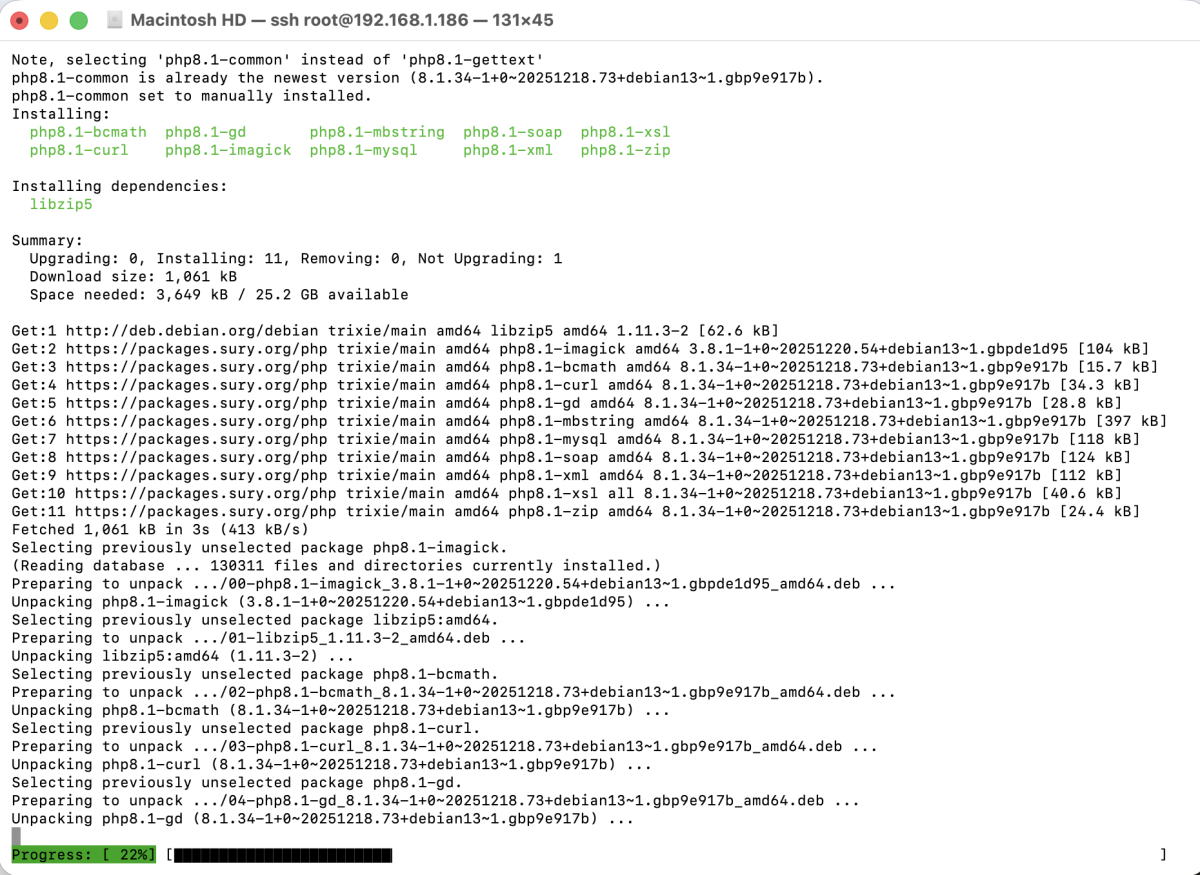Maximize the terminal with the green button
Viewport: 1200px width, 875px height.
tap(77, 20)
